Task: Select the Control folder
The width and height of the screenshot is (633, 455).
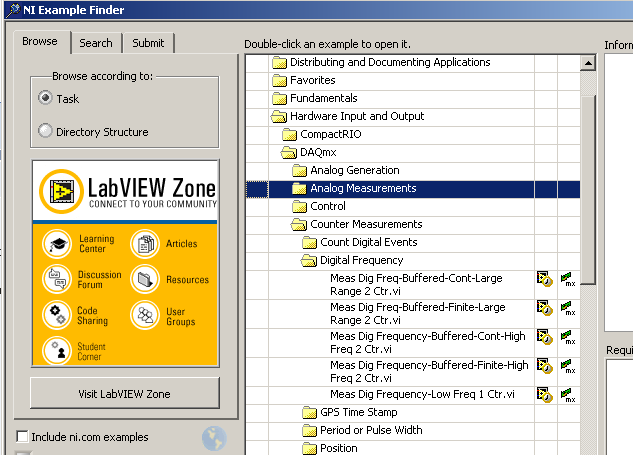Action: (x=328, y=206)
